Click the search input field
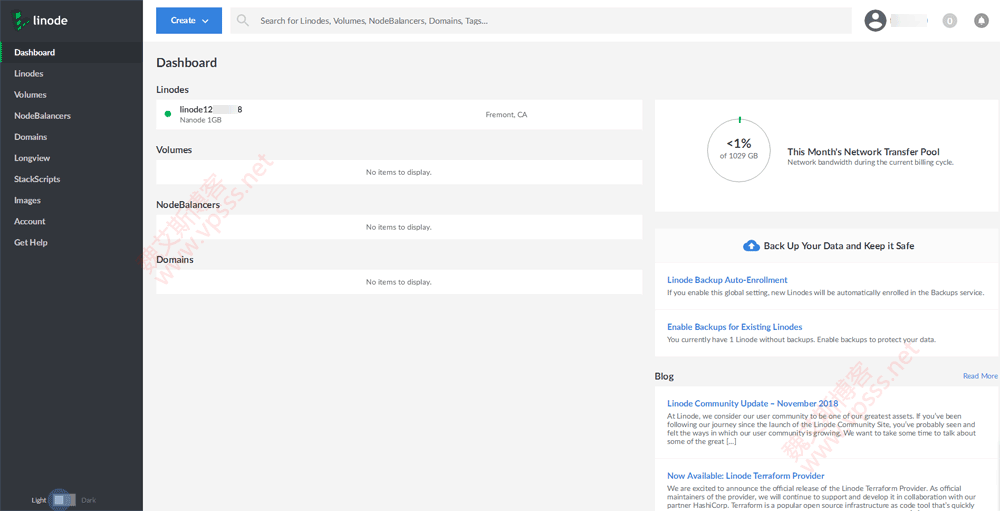The image size is (1000, 511). click(540, 20)
